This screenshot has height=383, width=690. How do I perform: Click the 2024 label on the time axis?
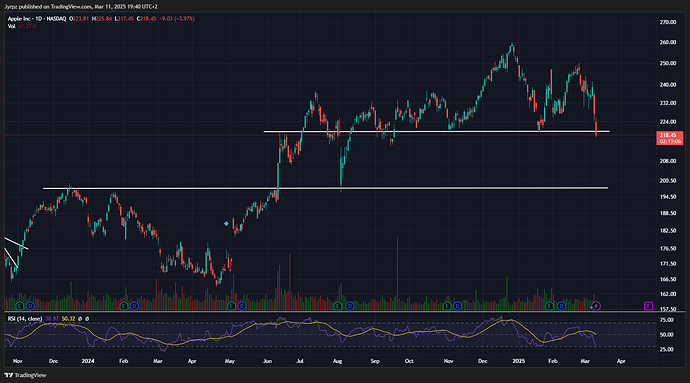[88, 361]
